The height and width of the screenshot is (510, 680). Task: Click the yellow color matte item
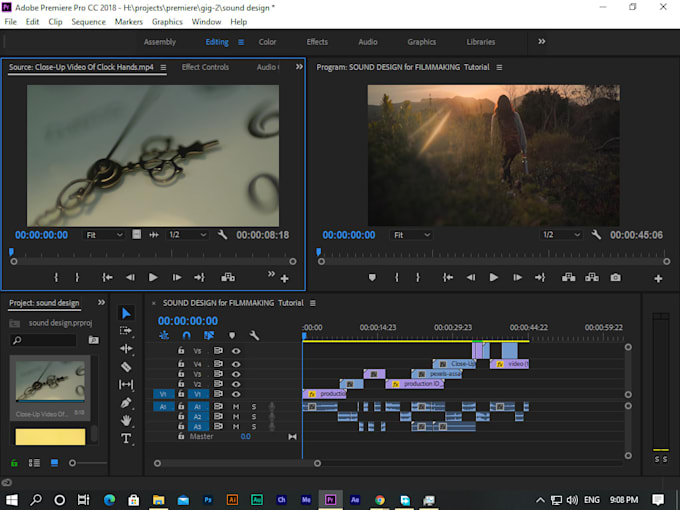[x=50, y=437]
